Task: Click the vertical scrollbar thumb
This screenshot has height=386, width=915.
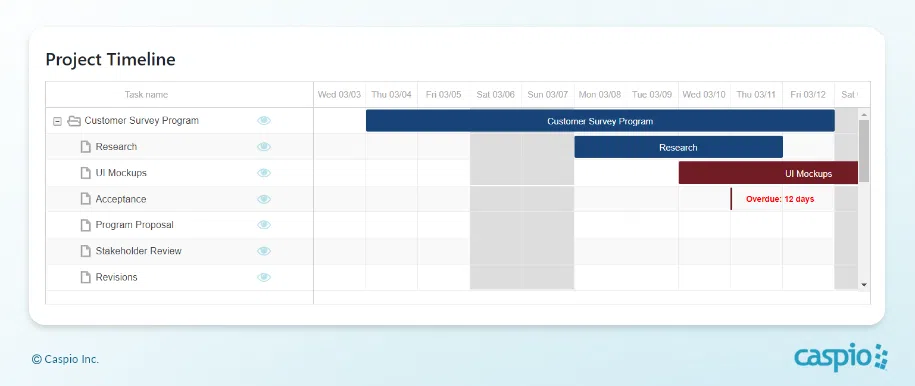Action: coord(864,151)
